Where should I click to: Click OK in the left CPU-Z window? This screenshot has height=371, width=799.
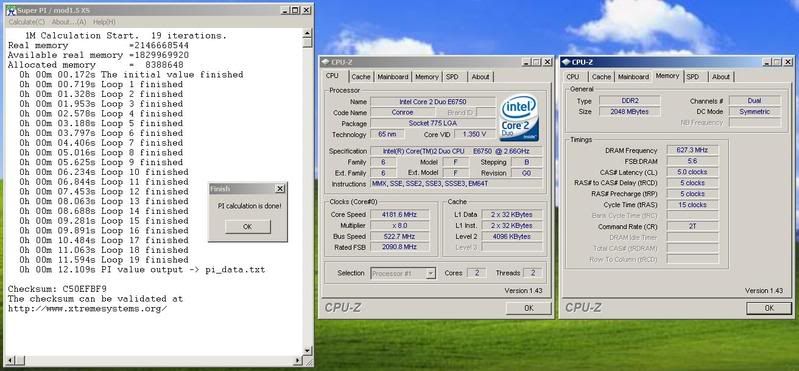coord(528,308)
